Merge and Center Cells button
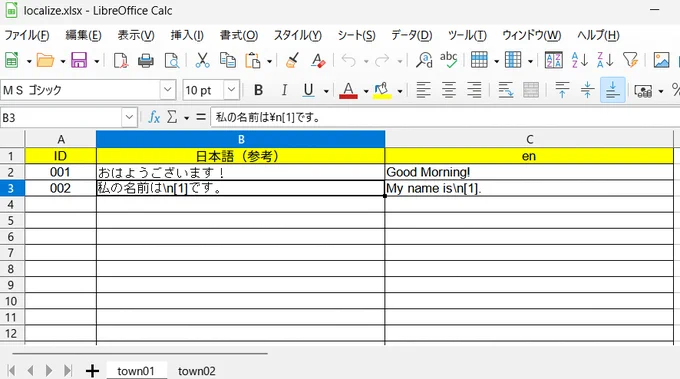This screenshot has width=680, height=379. (x=531, y=90)
